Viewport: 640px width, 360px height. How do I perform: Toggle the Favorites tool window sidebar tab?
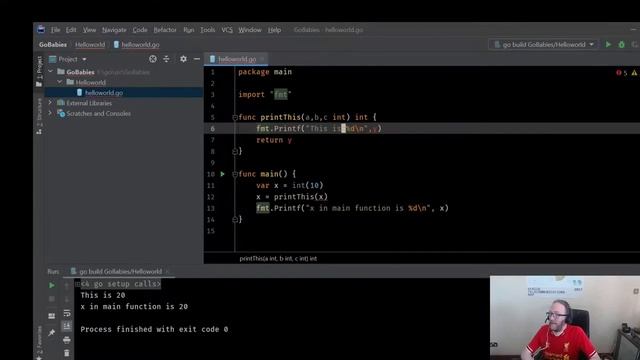point(39,343)
